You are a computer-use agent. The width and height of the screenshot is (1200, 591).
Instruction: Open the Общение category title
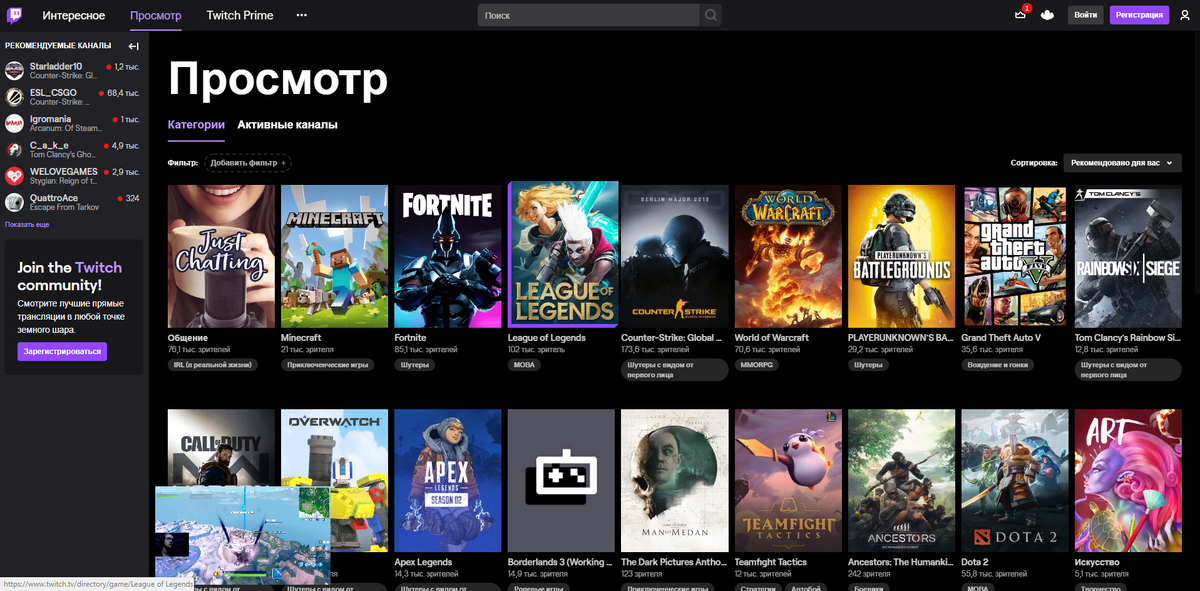[x=188, y=338]
